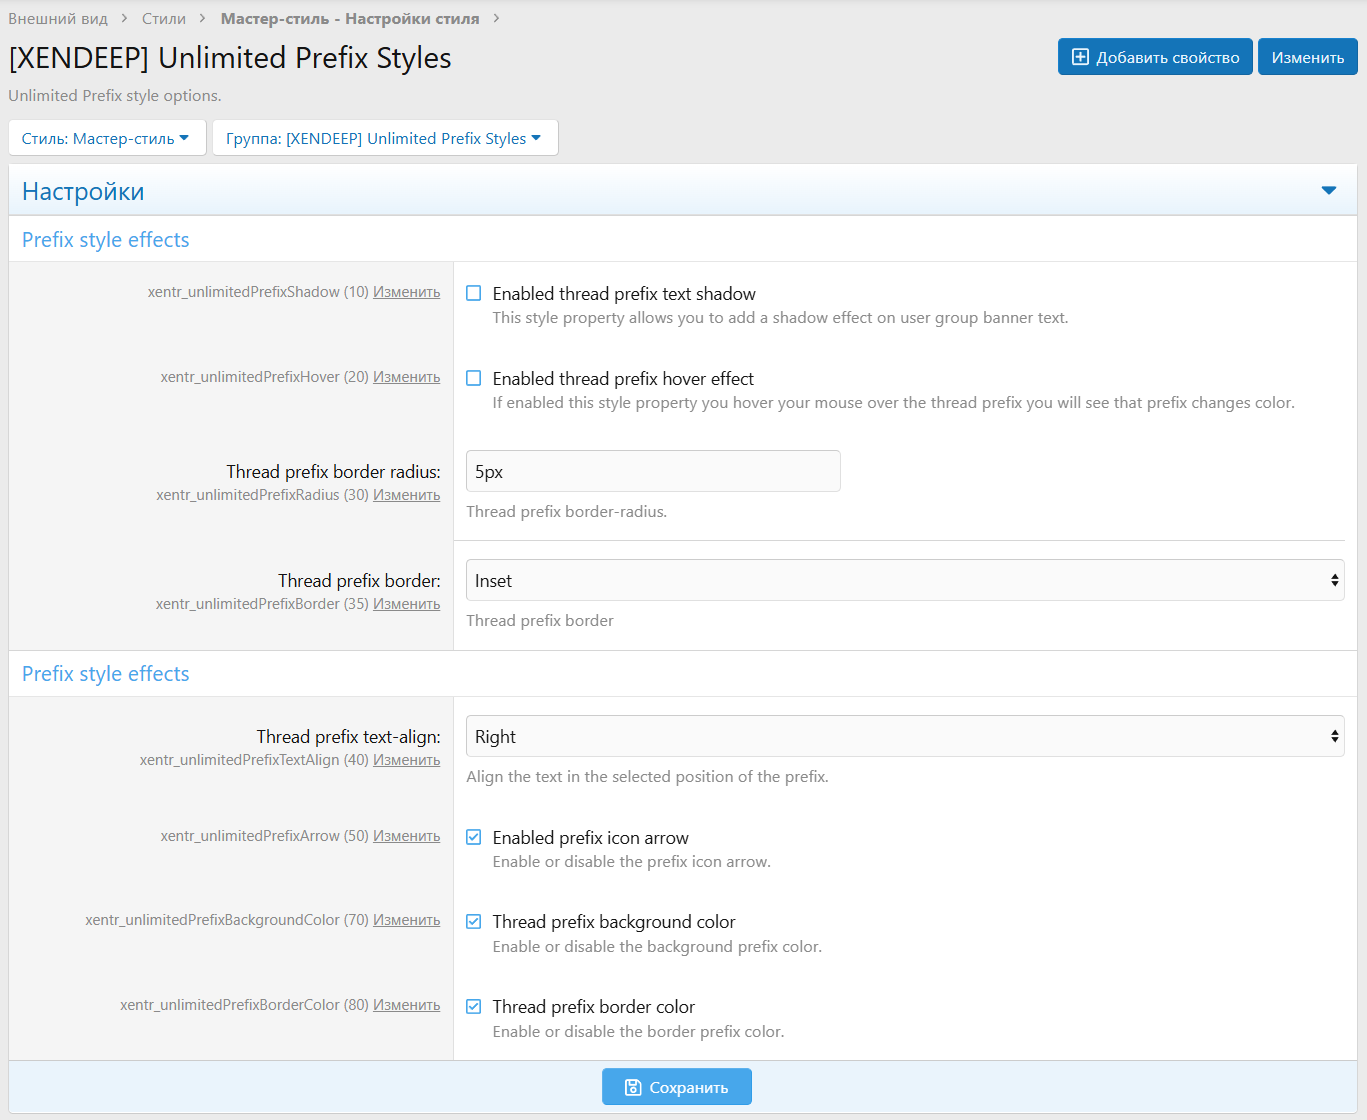Click Изменить link for xentr_unlimitedPrefixShadow

click(407, 292)
